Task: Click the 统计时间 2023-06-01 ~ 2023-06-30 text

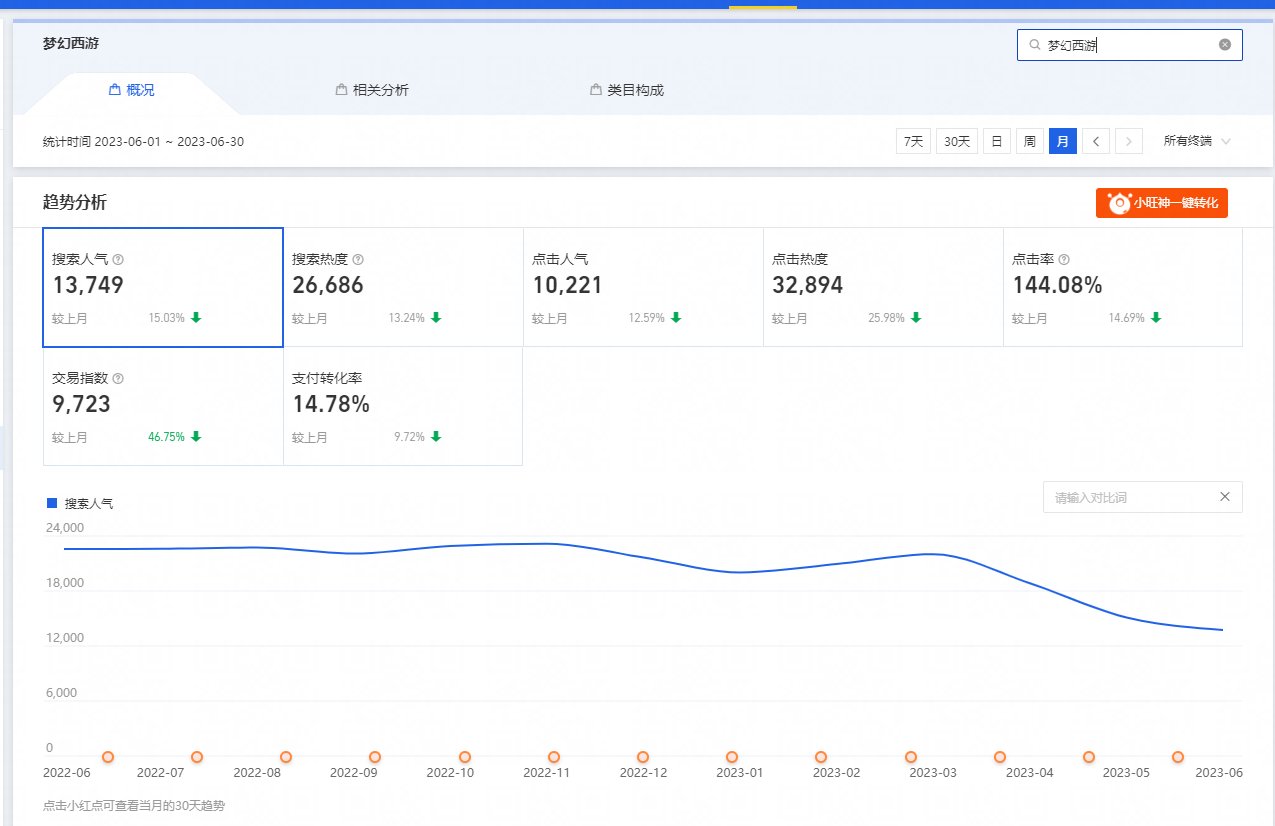Action: [x=144, y=141]
